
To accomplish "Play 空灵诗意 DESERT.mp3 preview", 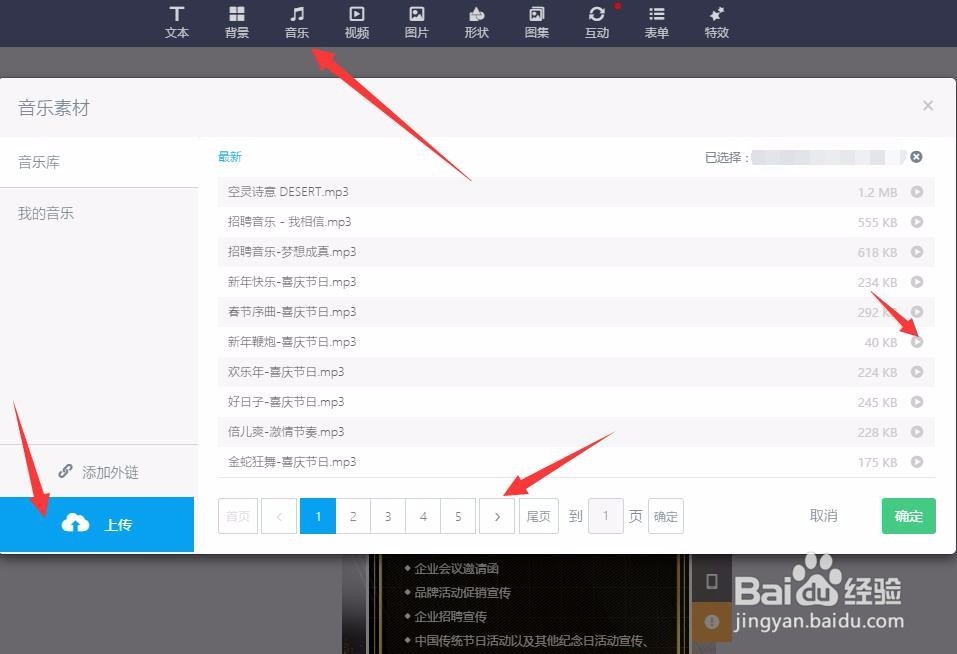I will pyautogui.click(x=916, y=192).
